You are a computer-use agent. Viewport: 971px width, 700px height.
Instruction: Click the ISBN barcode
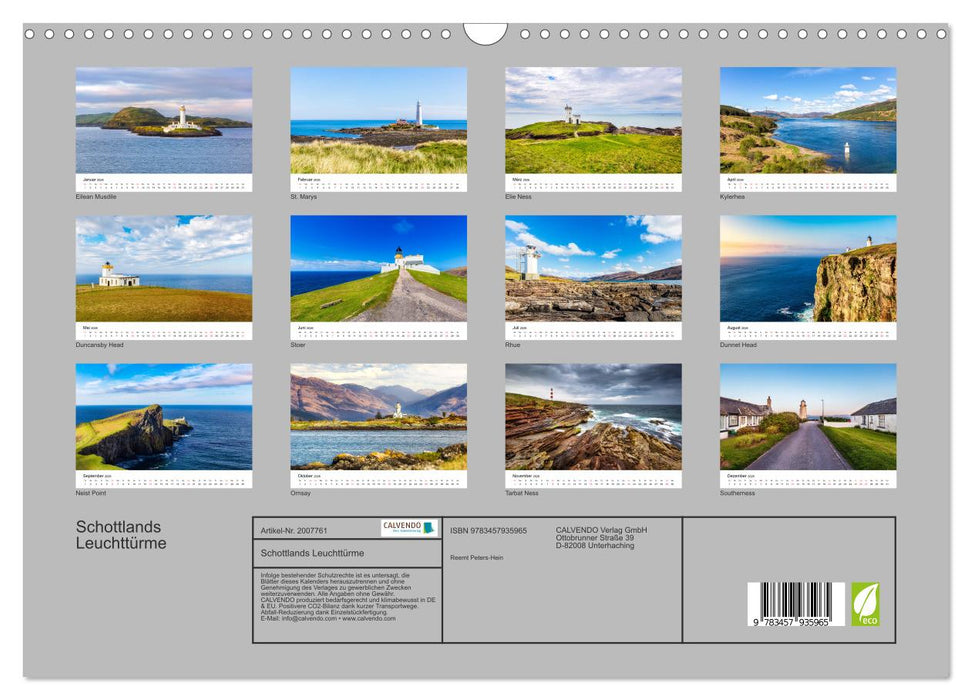click(x=796, y=604)
